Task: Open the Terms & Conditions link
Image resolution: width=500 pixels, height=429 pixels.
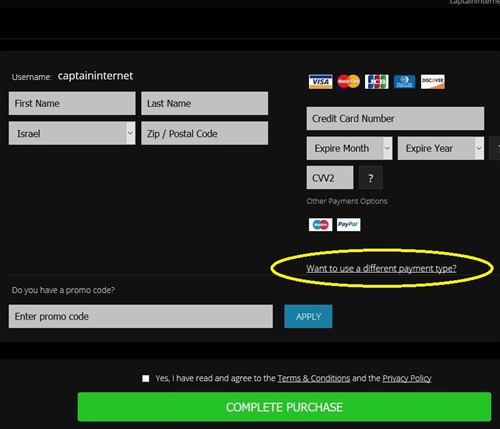Action: pyautogui.click(x=314, y=378)
